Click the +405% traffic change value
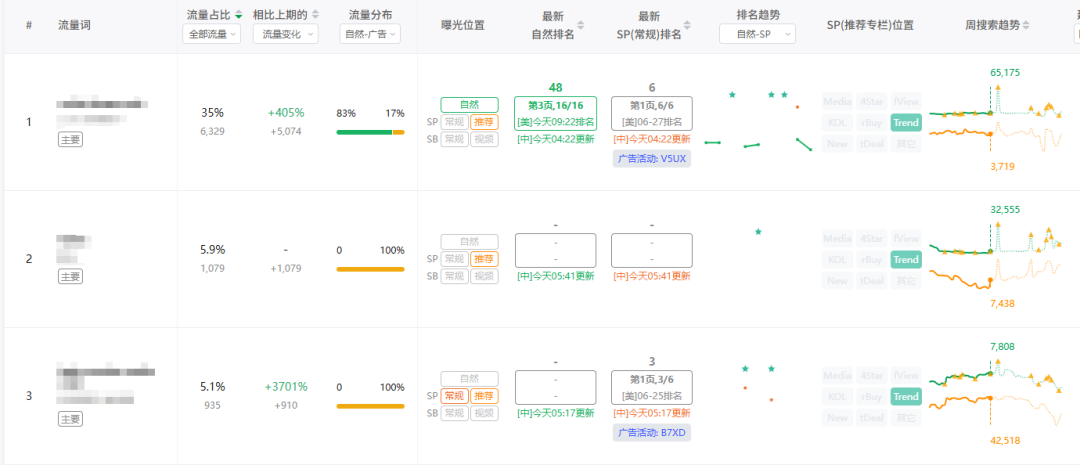Image resolution: width=1080 pixels, height=465 pixels. click(x=286, y=113)
